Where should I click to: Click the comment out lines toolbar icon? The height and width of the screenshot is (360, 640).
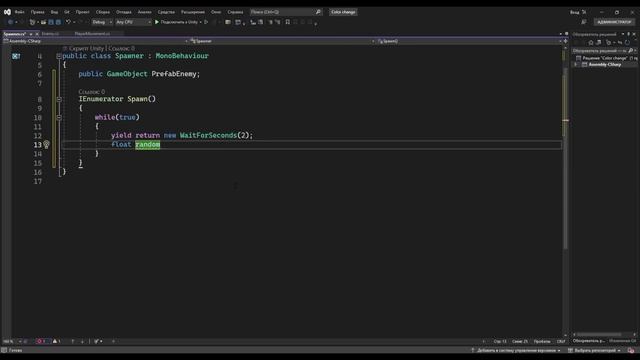tap(271, 22)
